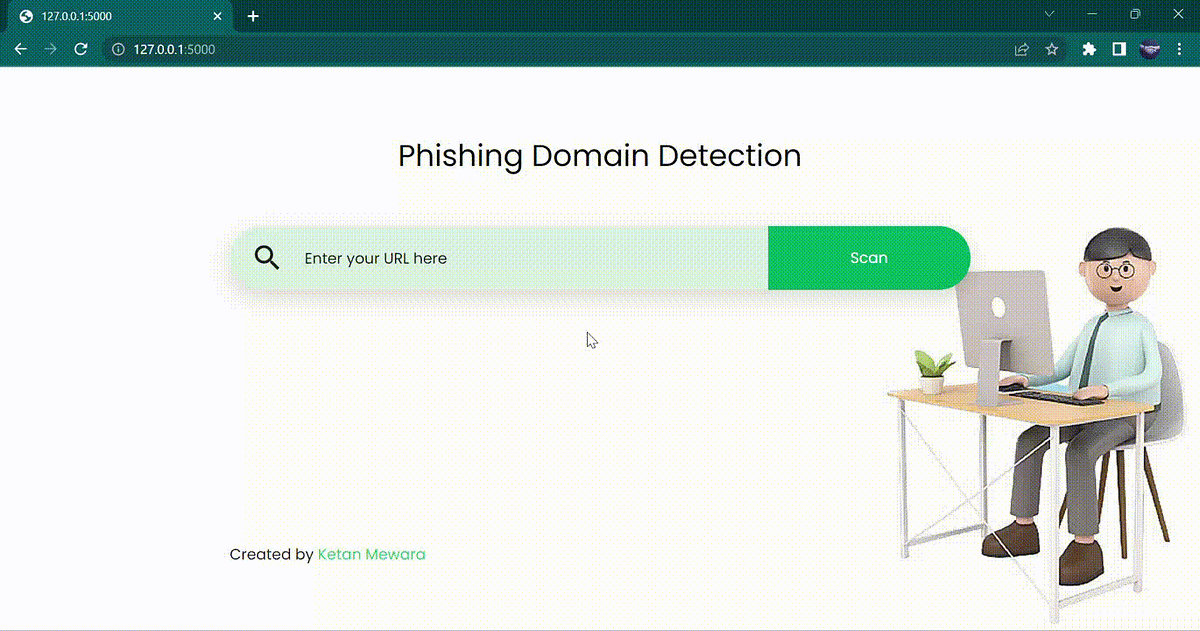Screen dimensions: 1200x631
Task: Open the tab search chevron
Action: pyautogui.click(x=1049, y=14)
